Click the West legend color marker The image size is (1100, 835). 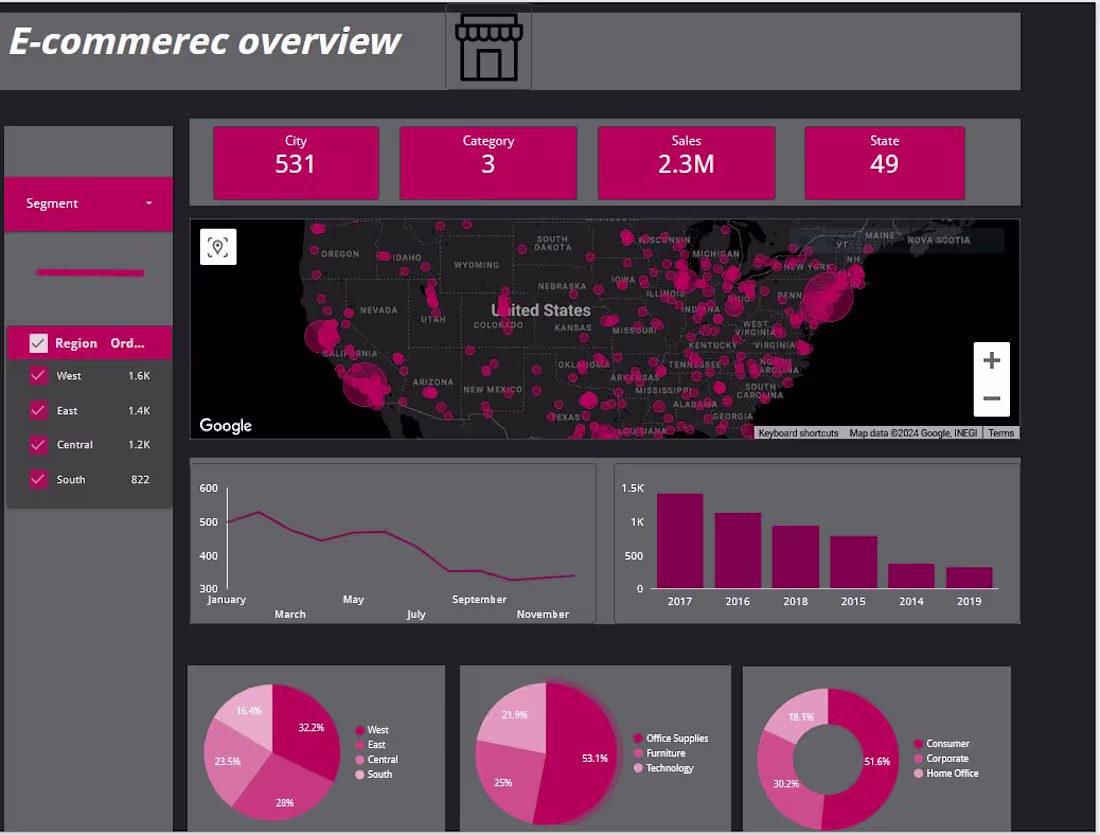point(360,730)
